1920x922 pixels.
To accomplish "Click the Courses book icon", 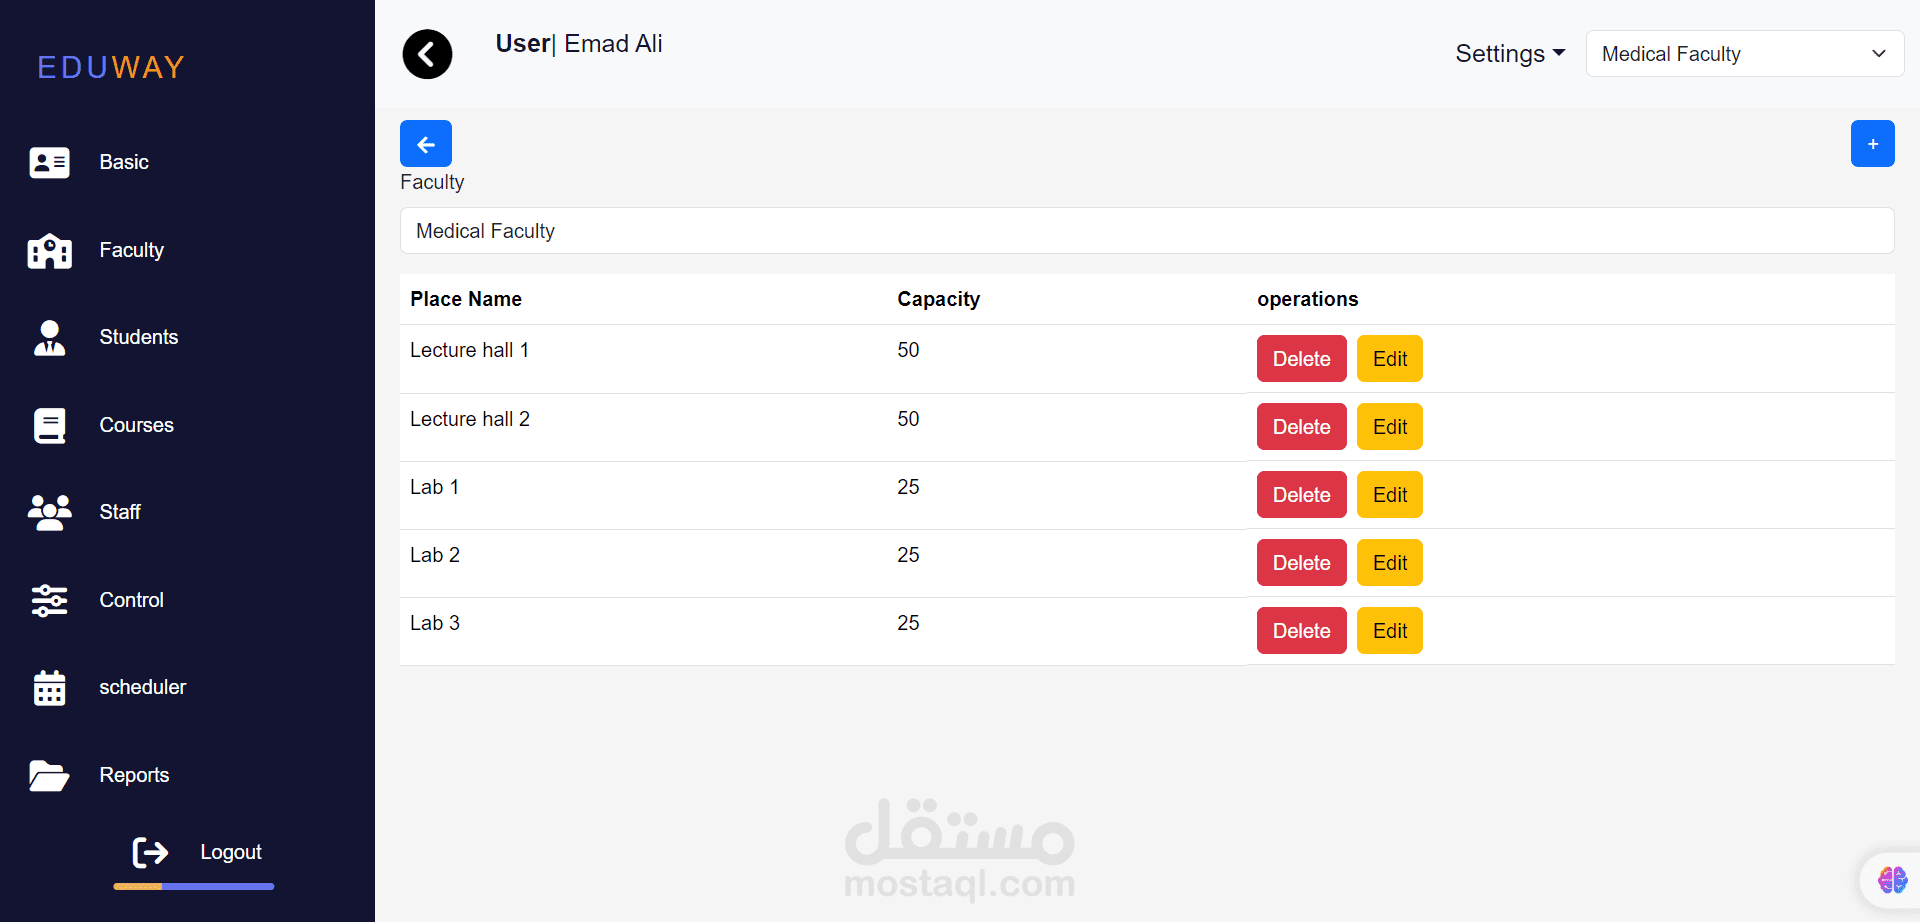I will [49, 425].
